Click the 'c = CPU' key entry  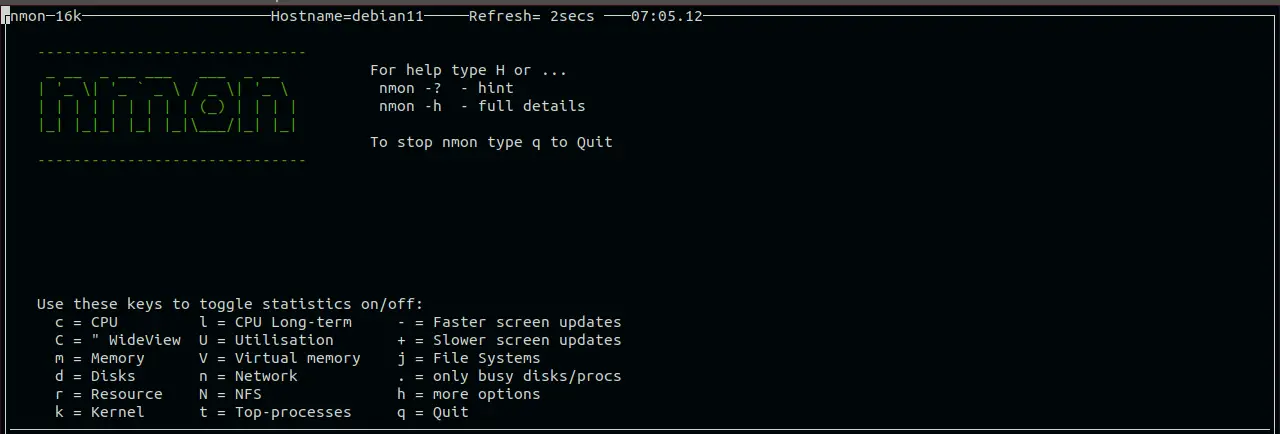[87, 322]
